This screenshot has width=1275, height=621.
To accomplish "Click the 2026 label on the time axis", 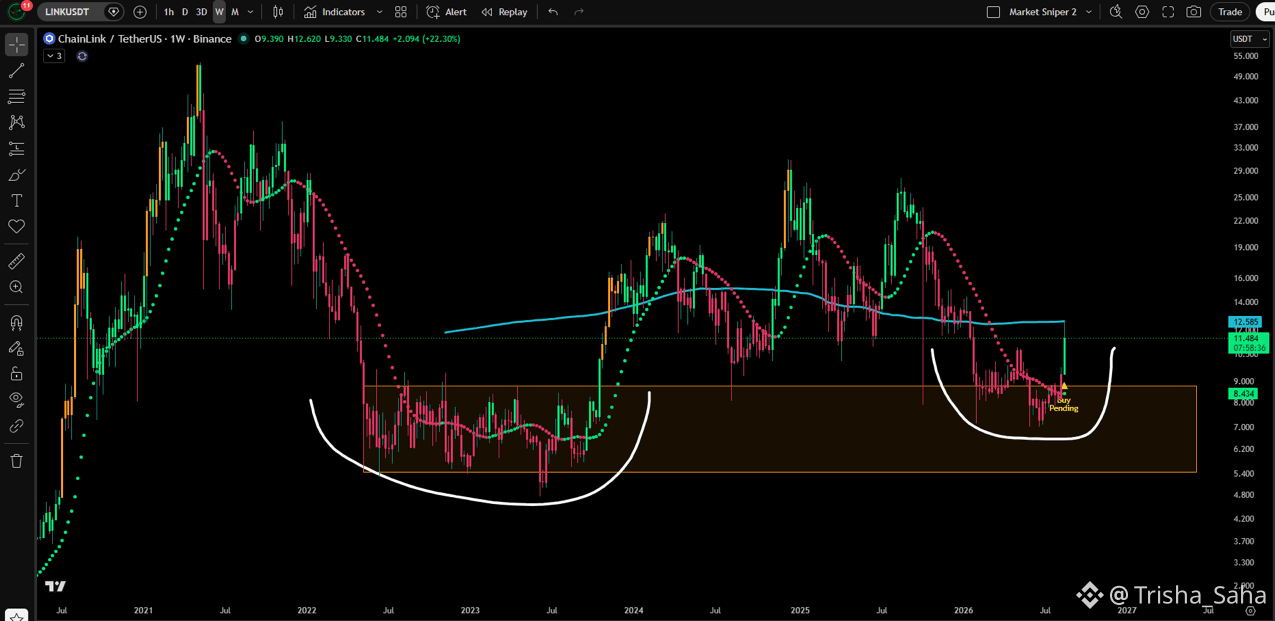I will (963, 610).
